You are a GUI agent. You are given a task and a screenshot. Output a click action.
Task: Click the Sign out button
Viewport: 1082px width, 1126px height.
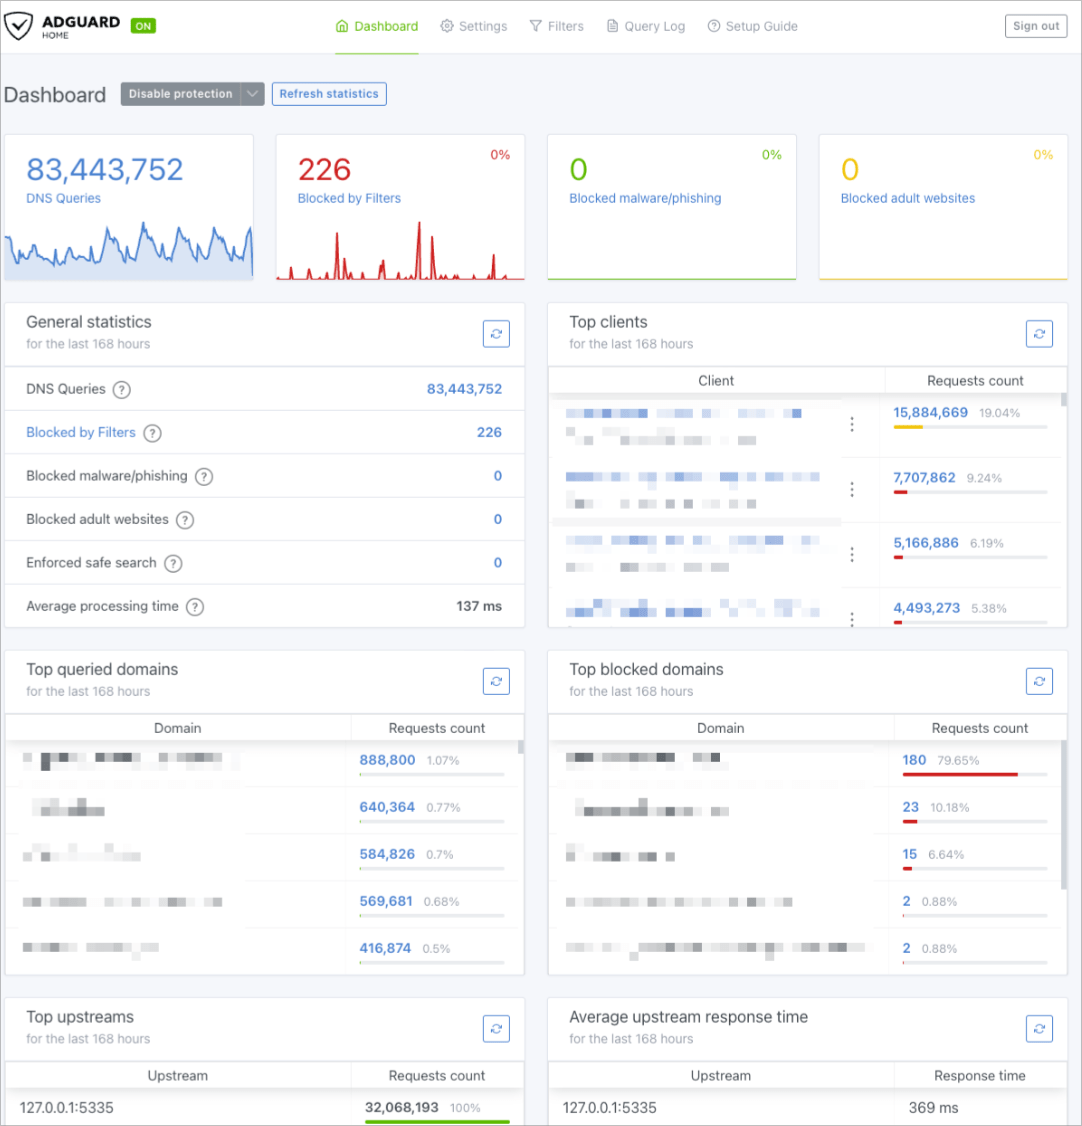click(1035, 27)
